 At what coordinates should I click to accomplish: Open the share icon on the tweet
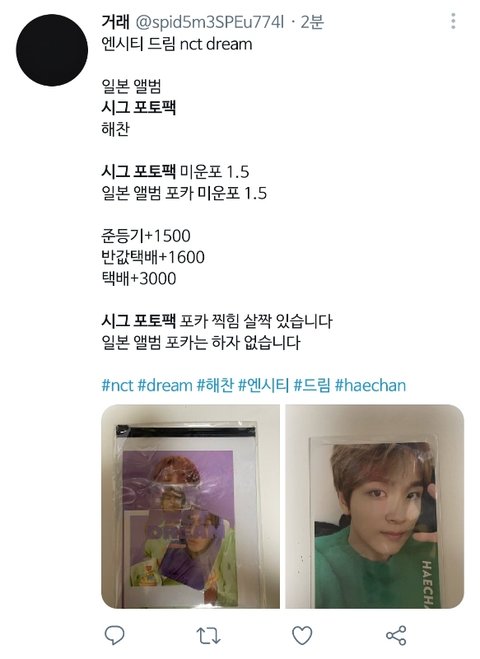(x=396, y=635)
